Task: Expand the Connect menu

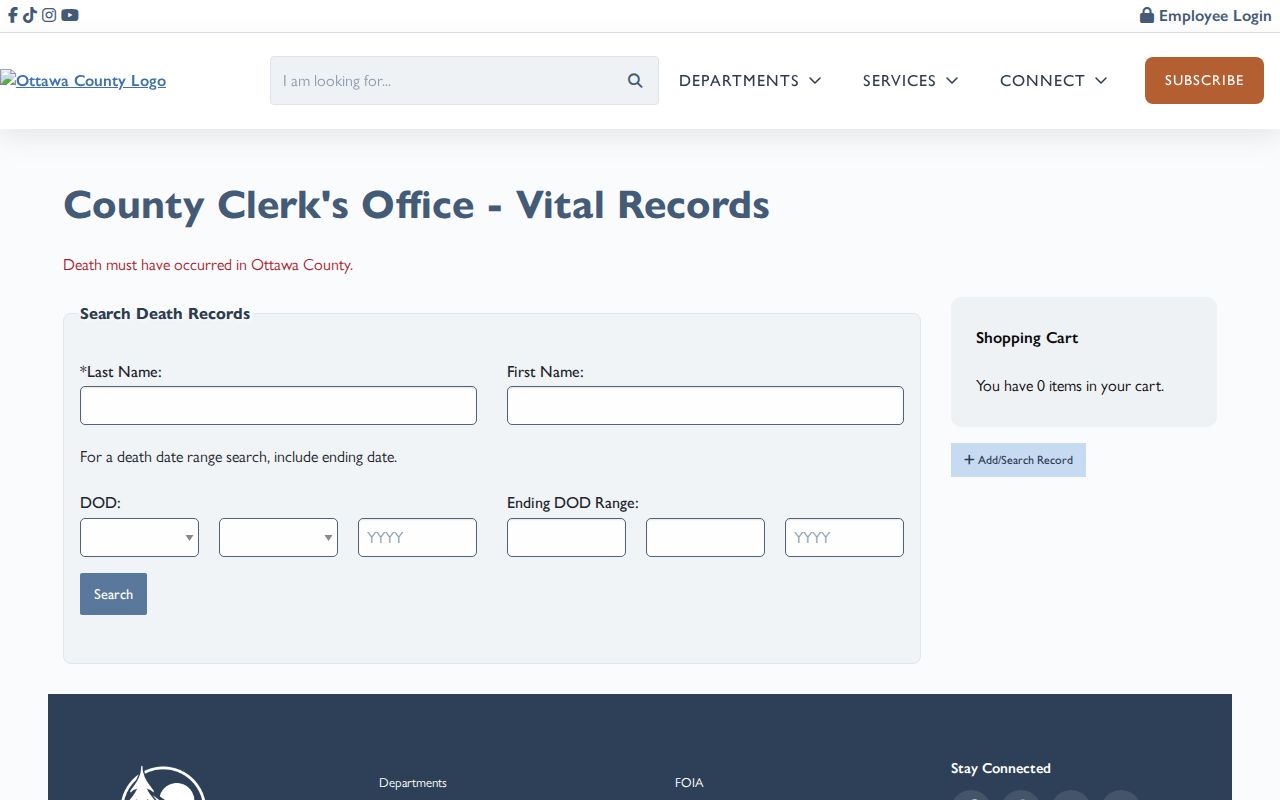Action: [x=1054, y=81]
